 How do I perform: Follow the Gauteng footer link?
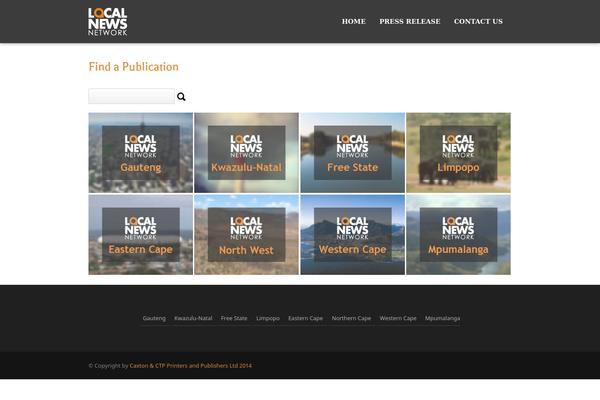pos(154,318)
